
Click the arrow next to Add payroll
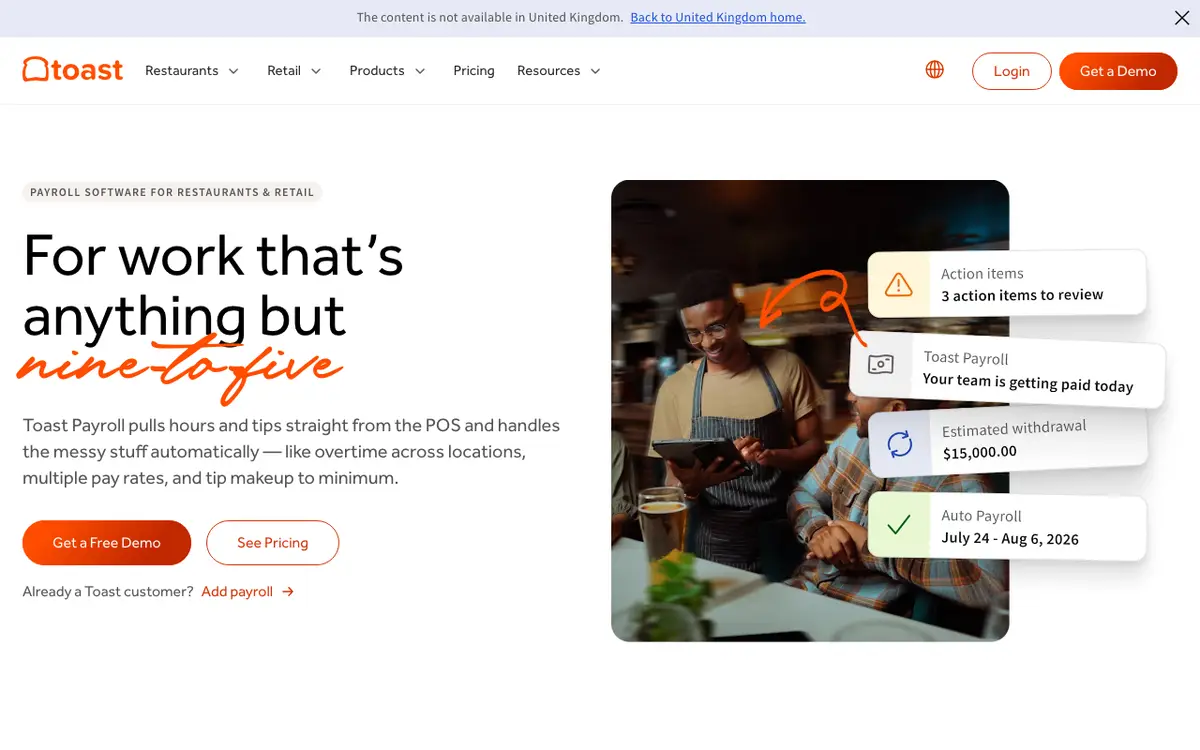pos(288,592)
